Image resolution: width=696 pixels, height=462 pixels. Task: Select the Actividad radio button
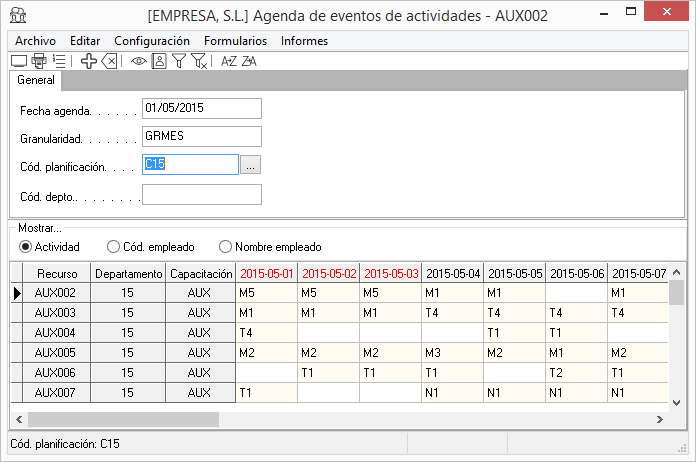(x=26, y=246)
